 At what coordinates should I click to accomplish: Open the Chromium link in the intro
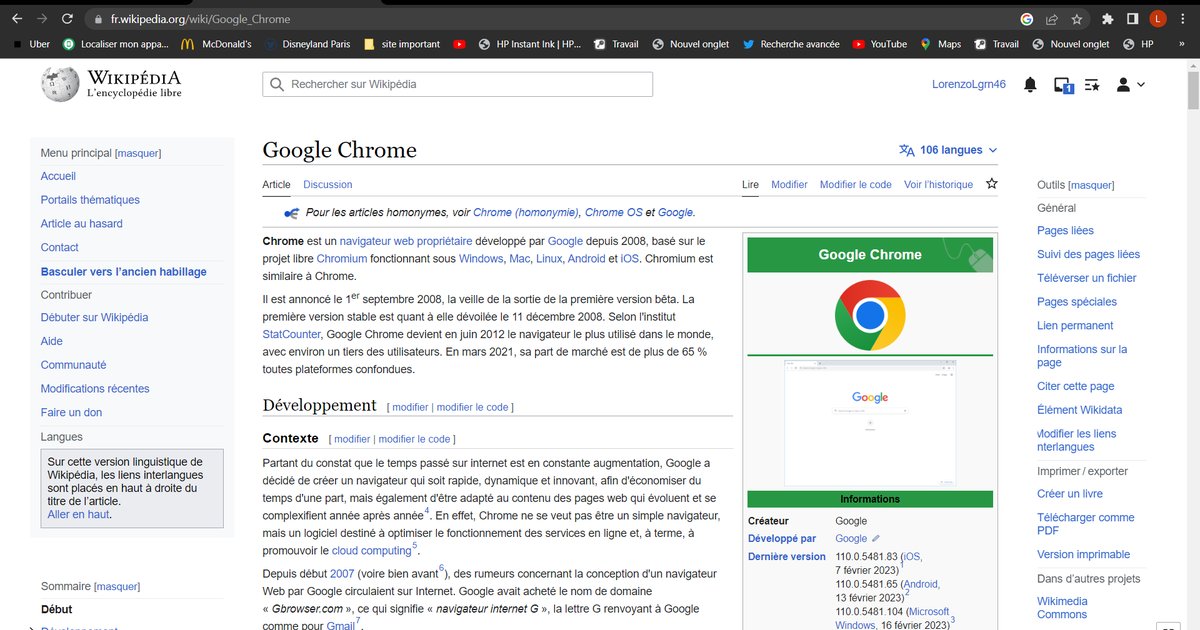click(x=342, y=259)
